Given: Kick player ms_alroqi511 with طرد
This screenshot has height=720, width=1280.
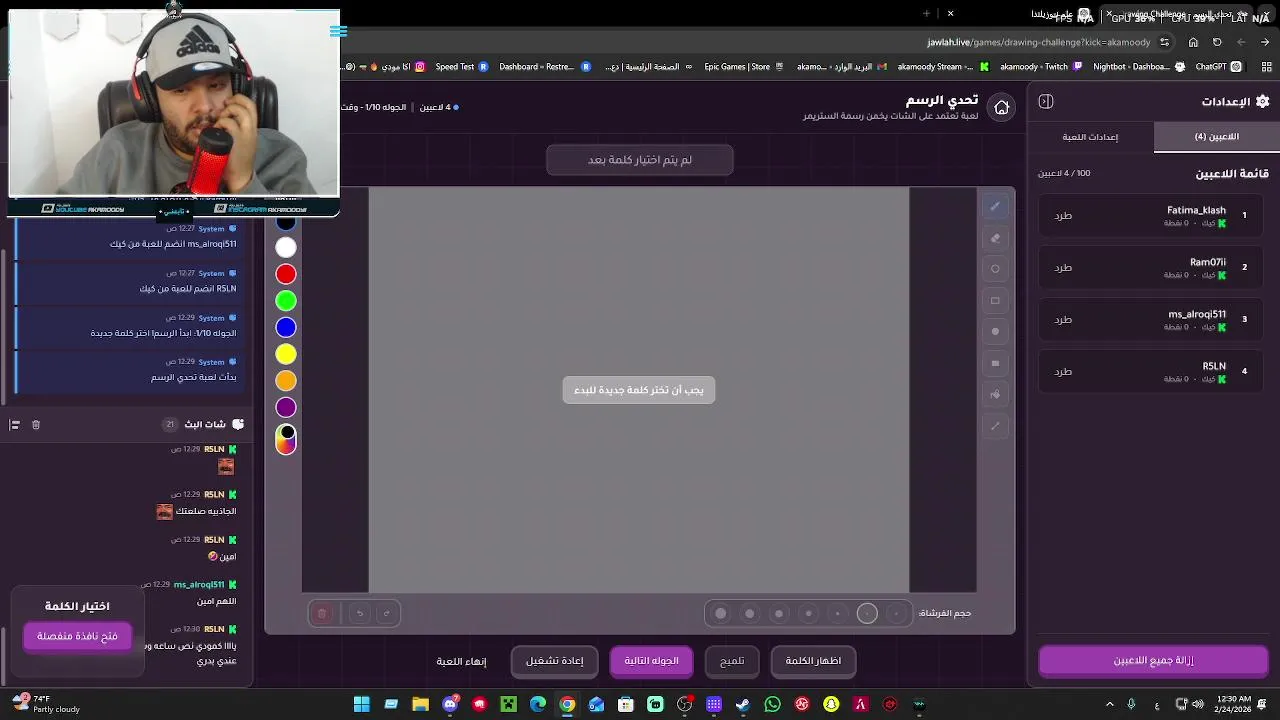Looking at the screenshot, I should point(1063,319).
